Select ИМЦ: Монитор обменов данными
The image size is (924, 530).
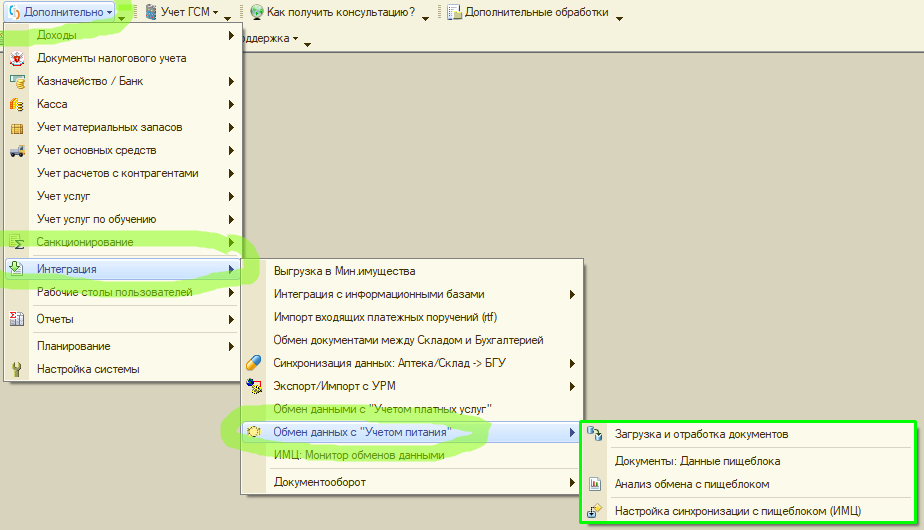(x=358, y=456)
